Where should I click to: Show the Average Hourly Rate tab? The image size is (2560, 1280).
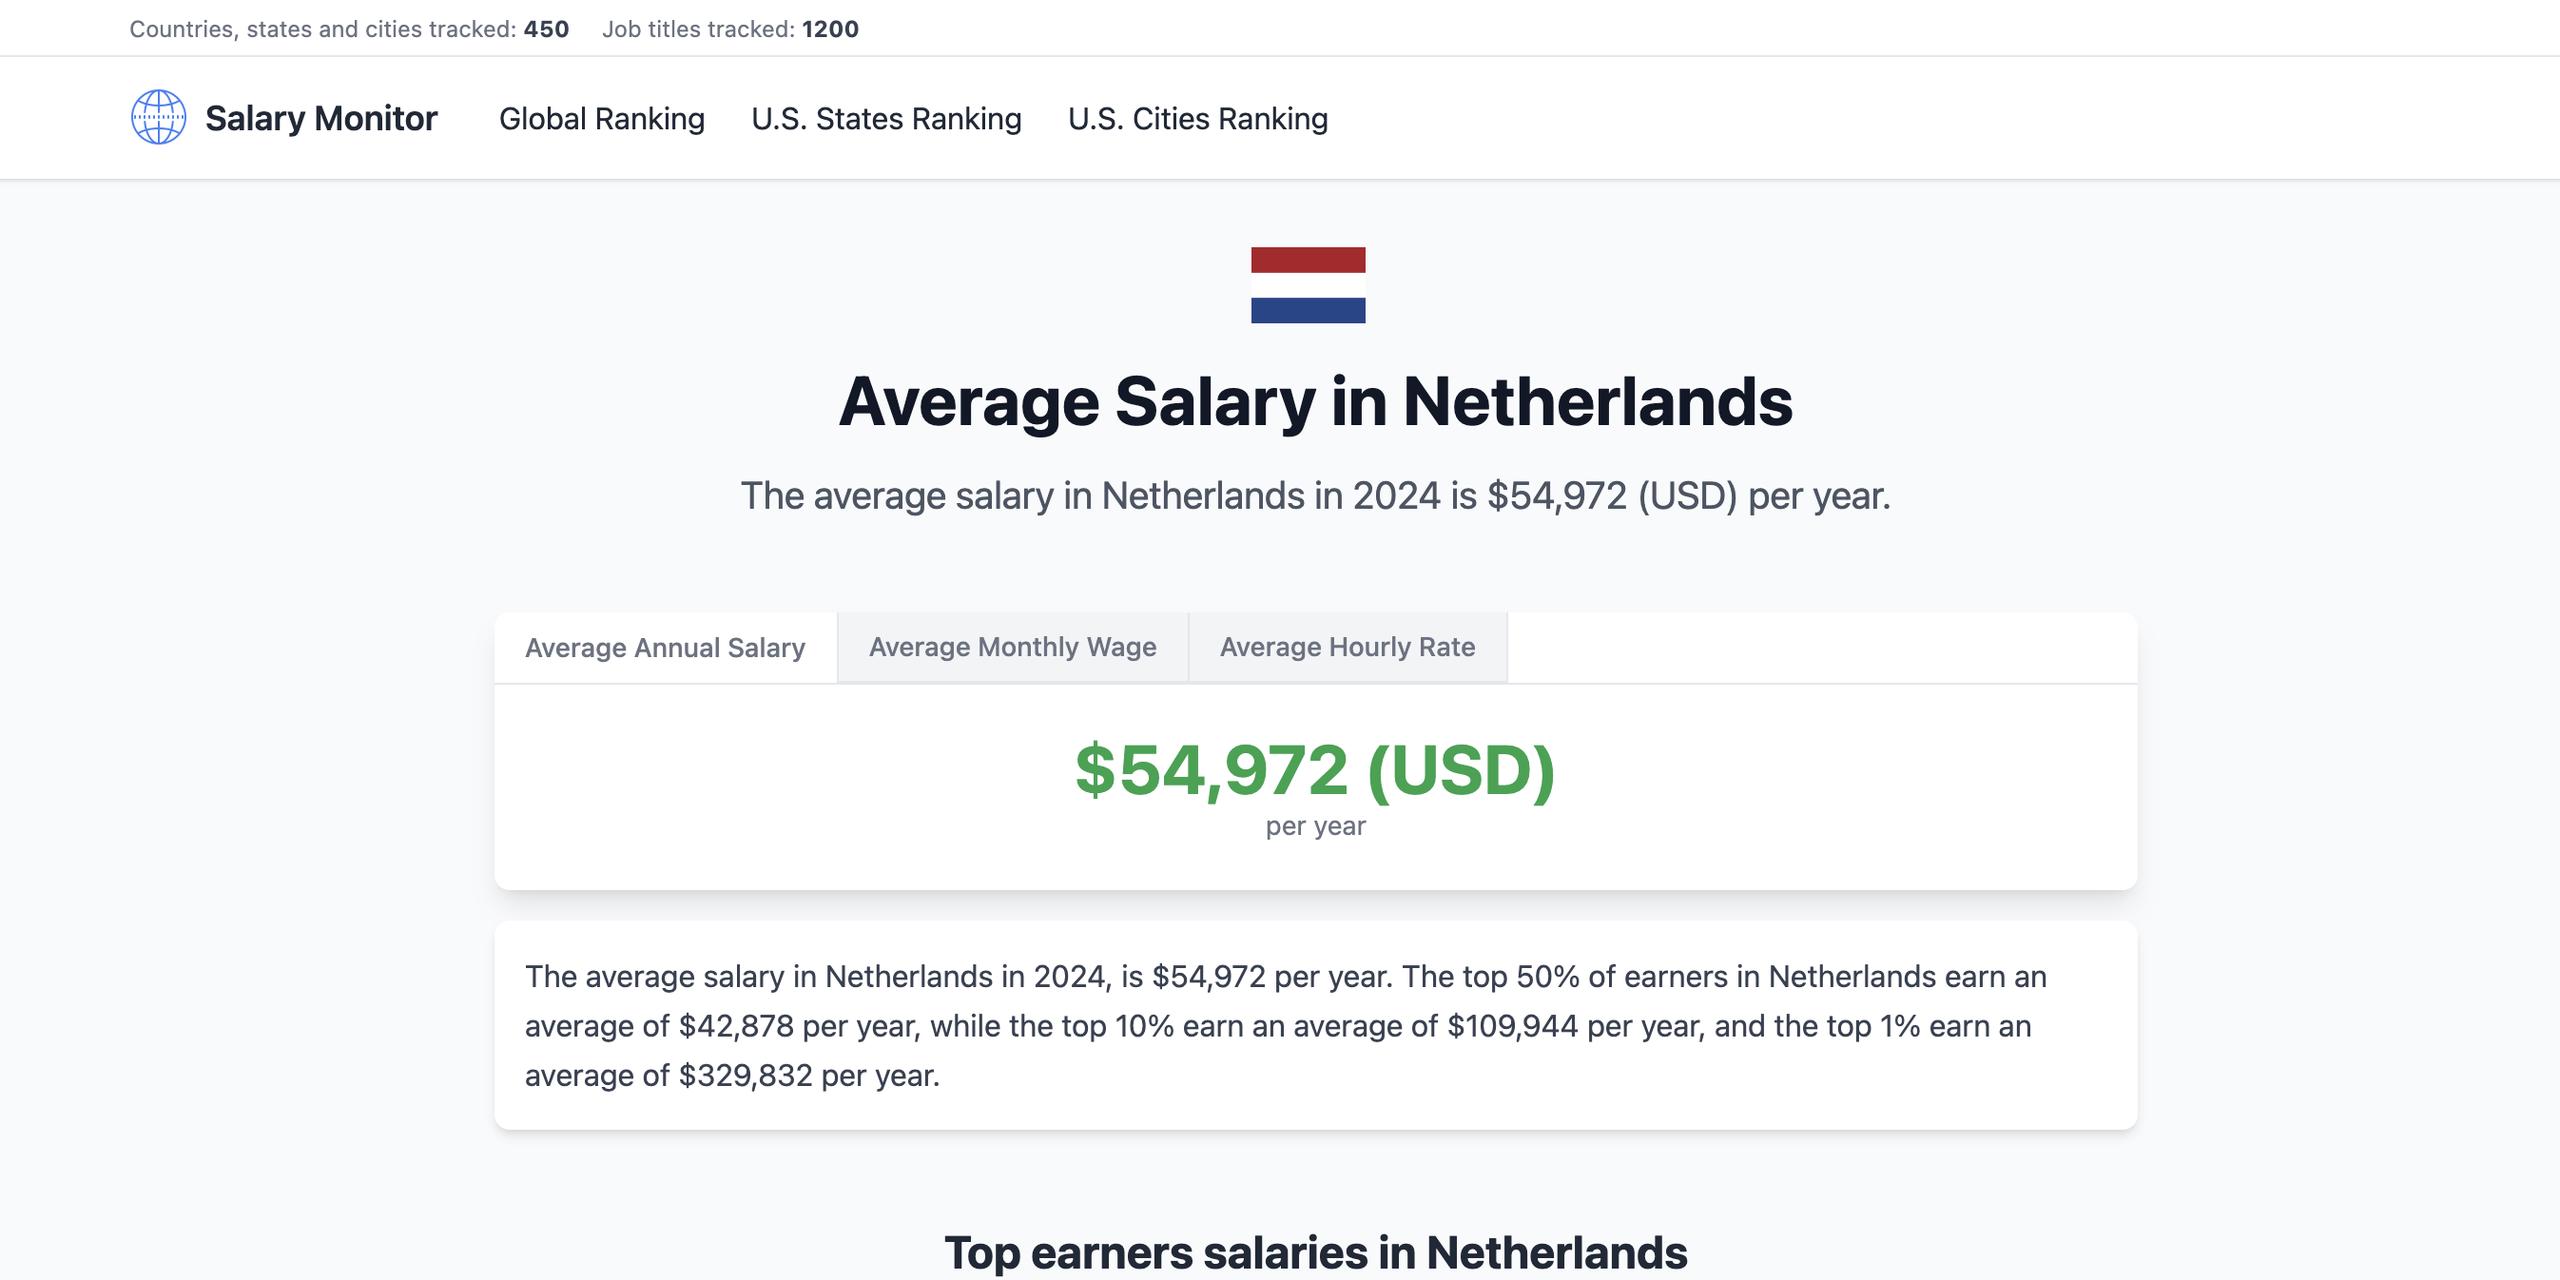(1347, 647)
